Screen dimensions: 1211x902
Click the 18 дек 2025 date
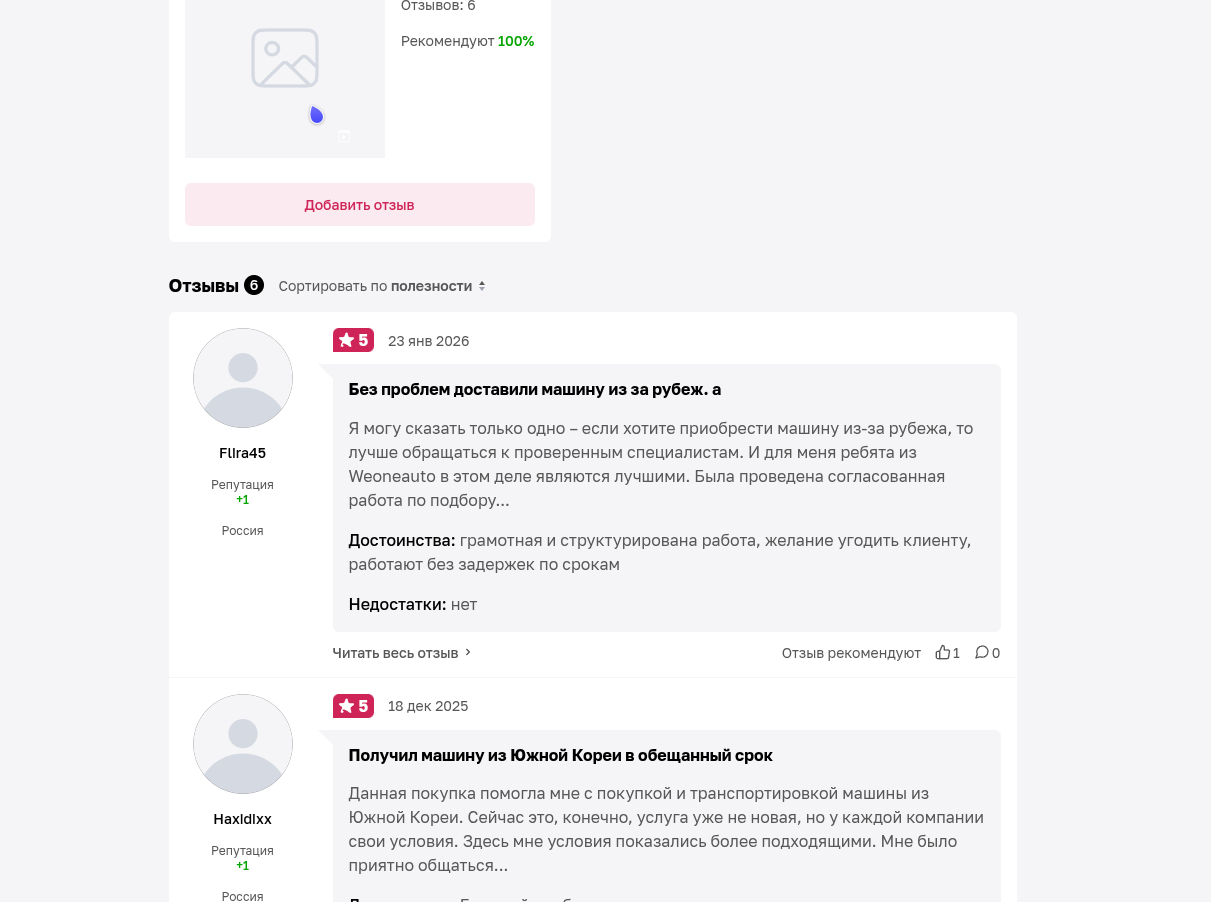click(x=428, y=706)
